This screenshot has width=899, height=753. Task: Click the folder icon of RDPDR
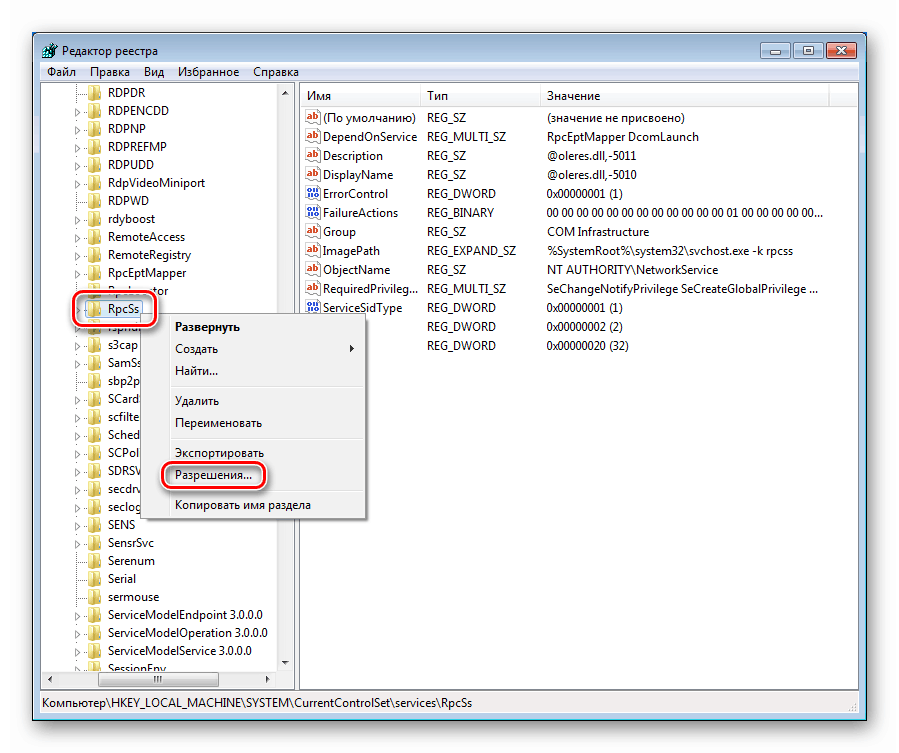tap(95, 92)
